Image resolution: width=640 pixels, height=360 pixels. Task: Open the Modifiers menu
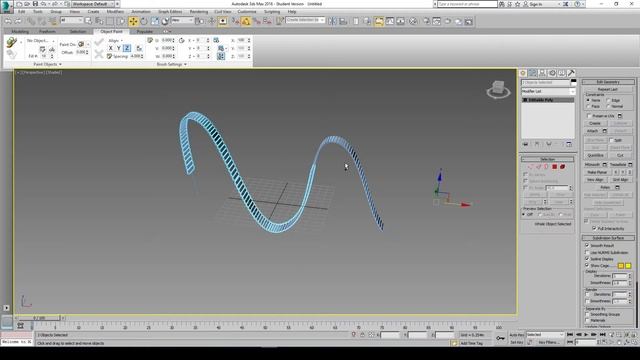pyautogui.click(x=115, y=11)
